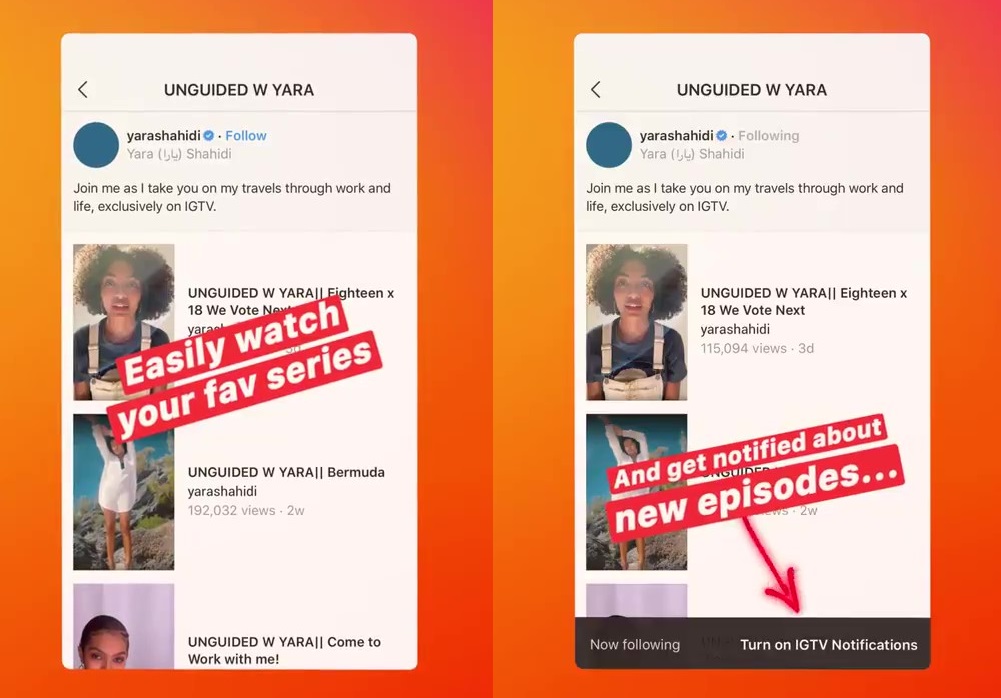
Task: Tap the back chevron on the left phone
Action: click(83, 89)
